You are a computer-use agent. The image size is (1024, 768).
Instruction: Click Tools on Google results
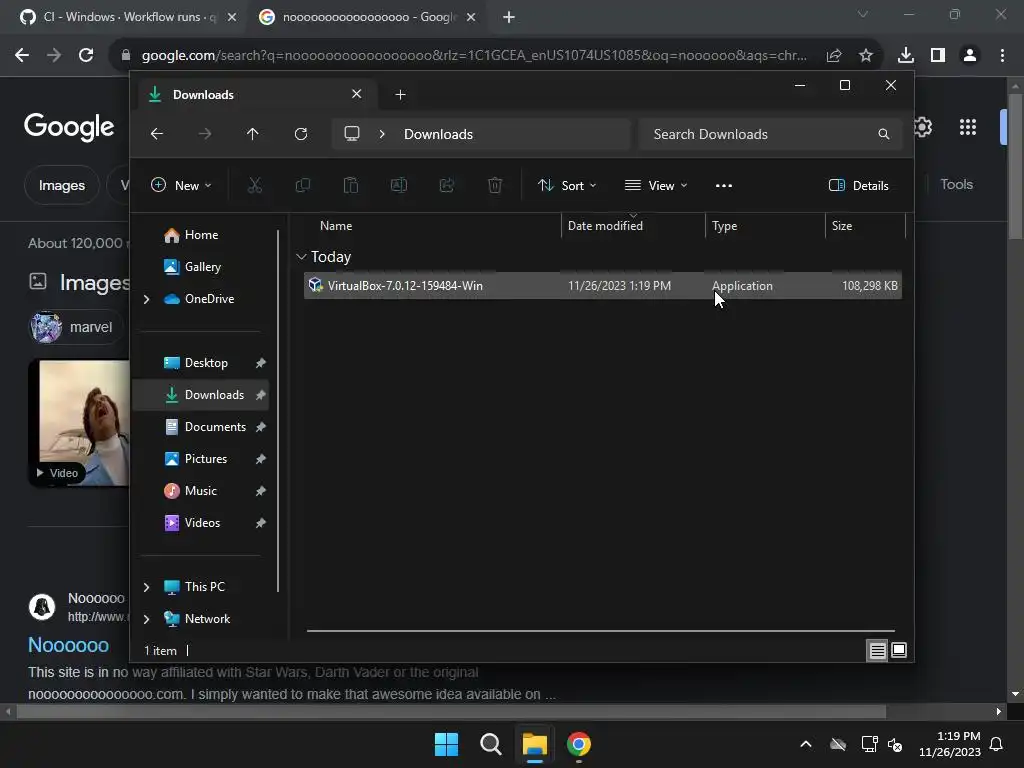click(x=956, y=185)
